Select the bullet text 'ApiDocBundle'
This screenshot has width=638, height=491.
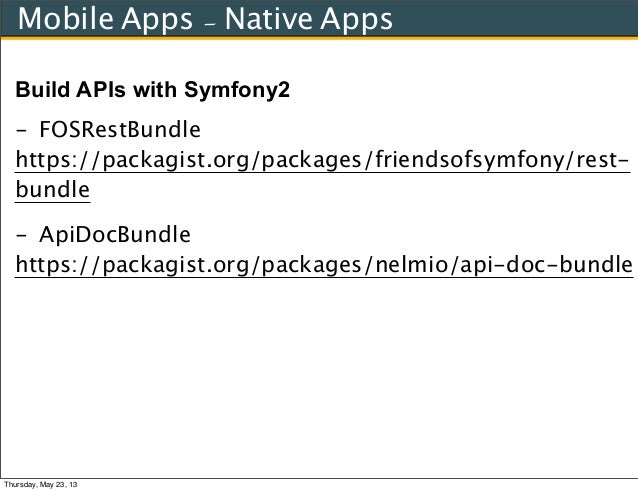115,235
